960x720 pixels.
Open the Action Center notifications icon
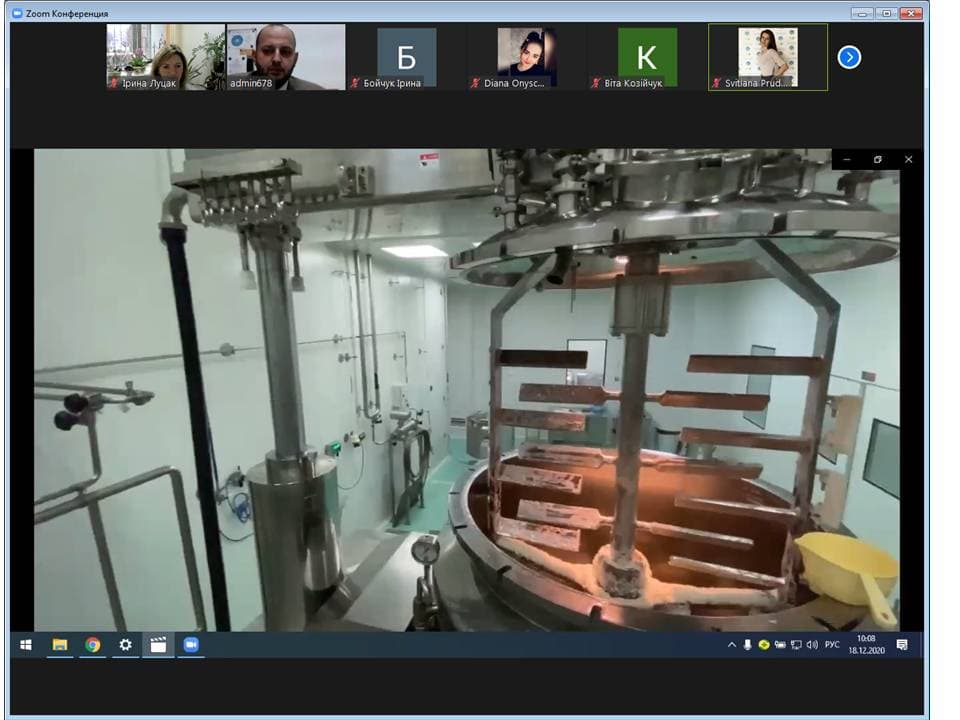coord(902,645)
